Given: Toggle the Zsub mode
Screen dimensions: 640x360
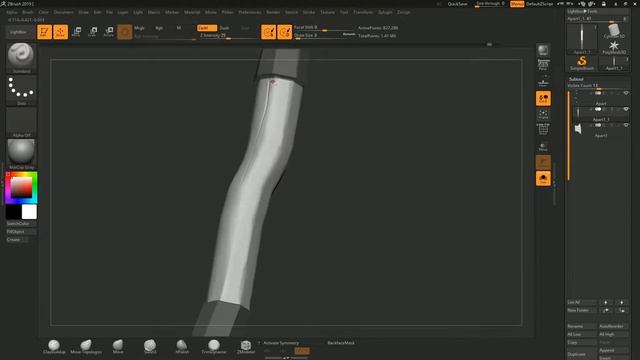Looking at the screenshot, I should pyautogui.click(x=224, y=28).
